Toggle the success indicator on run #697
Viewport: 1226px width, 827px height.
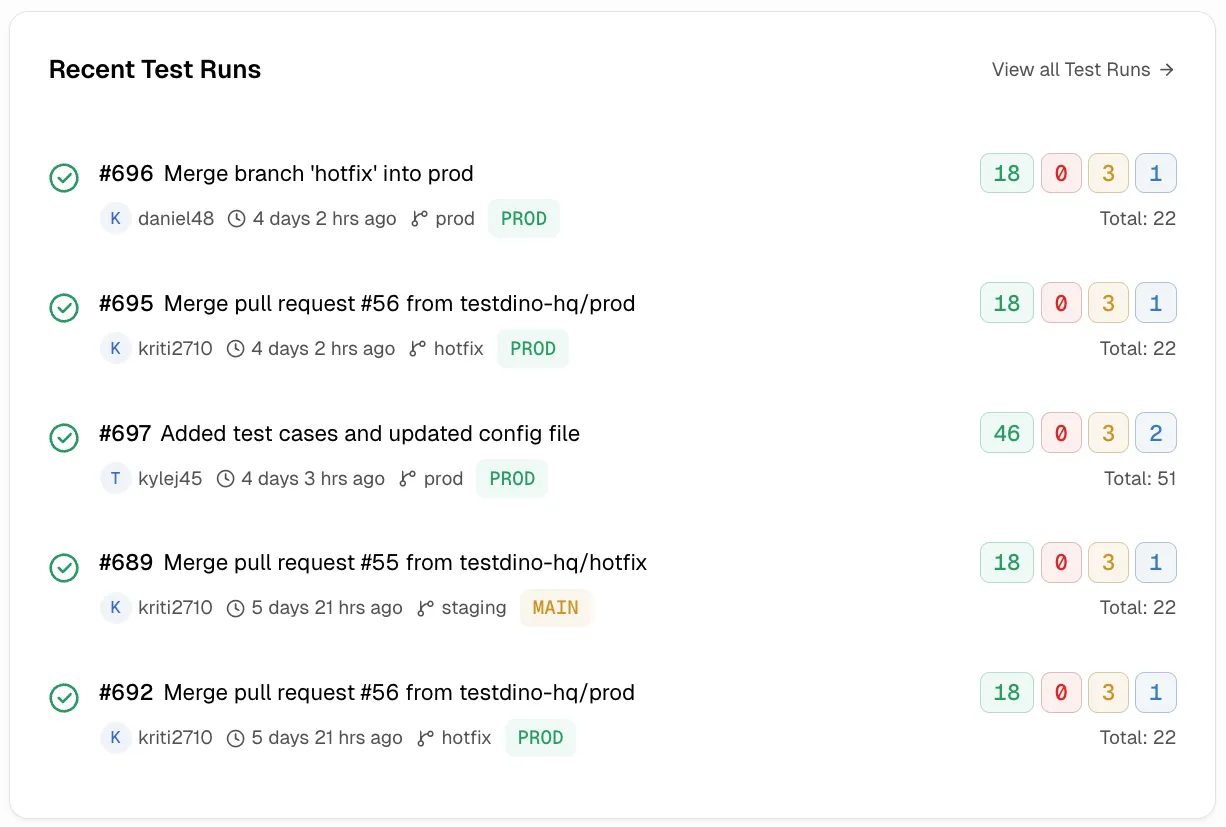coord(64,438)
